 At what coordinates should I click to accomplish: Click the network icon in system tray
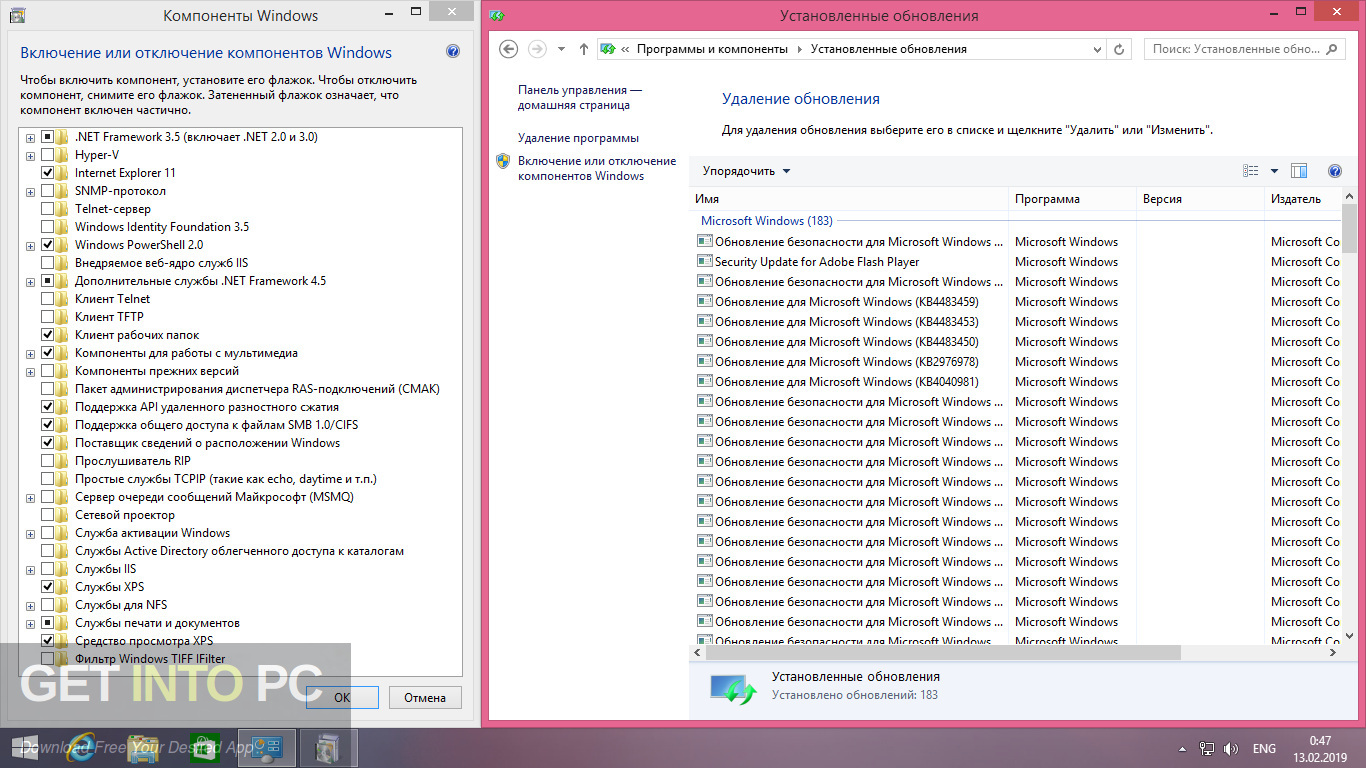(x=1207, y=749)
